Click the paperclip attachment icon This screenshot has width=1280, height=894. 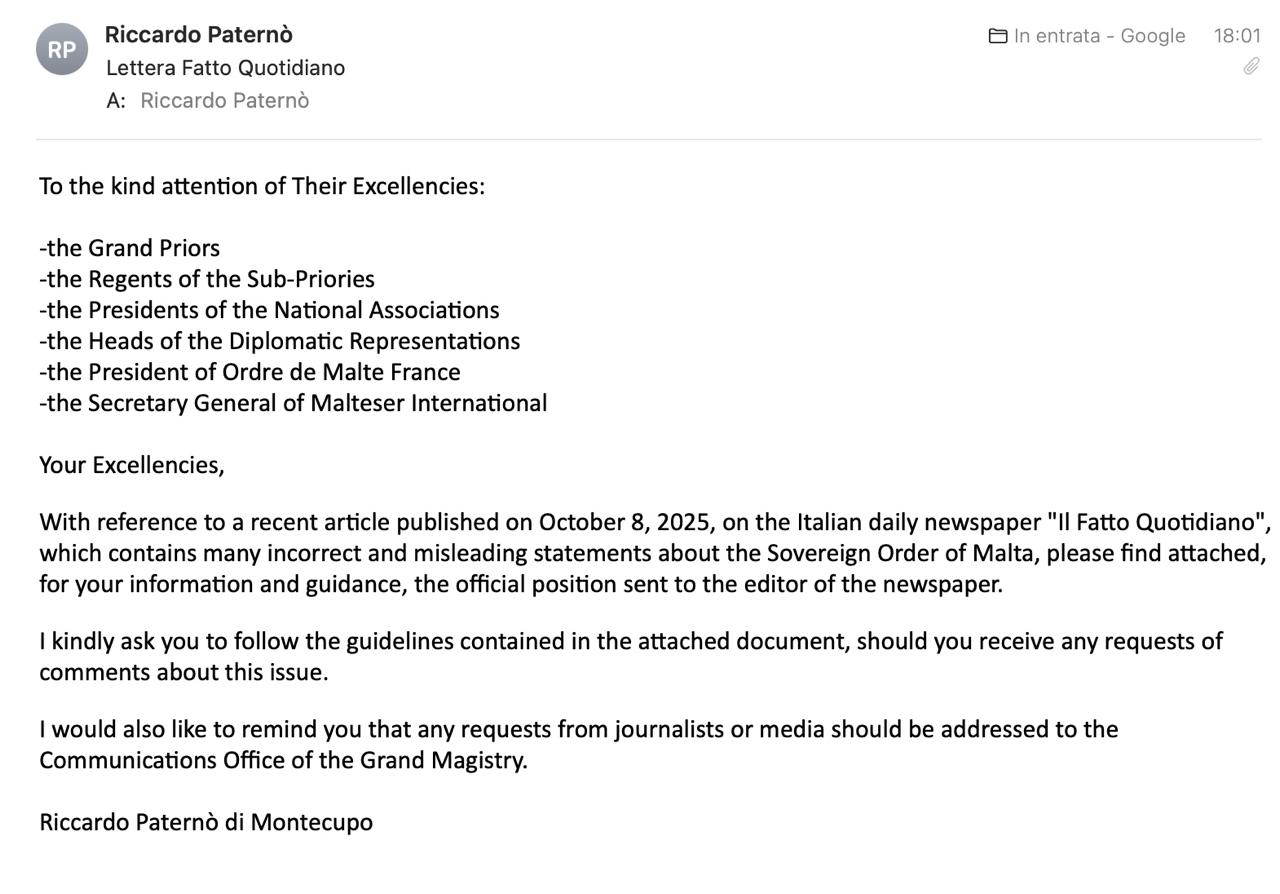tap(1251, 66)
